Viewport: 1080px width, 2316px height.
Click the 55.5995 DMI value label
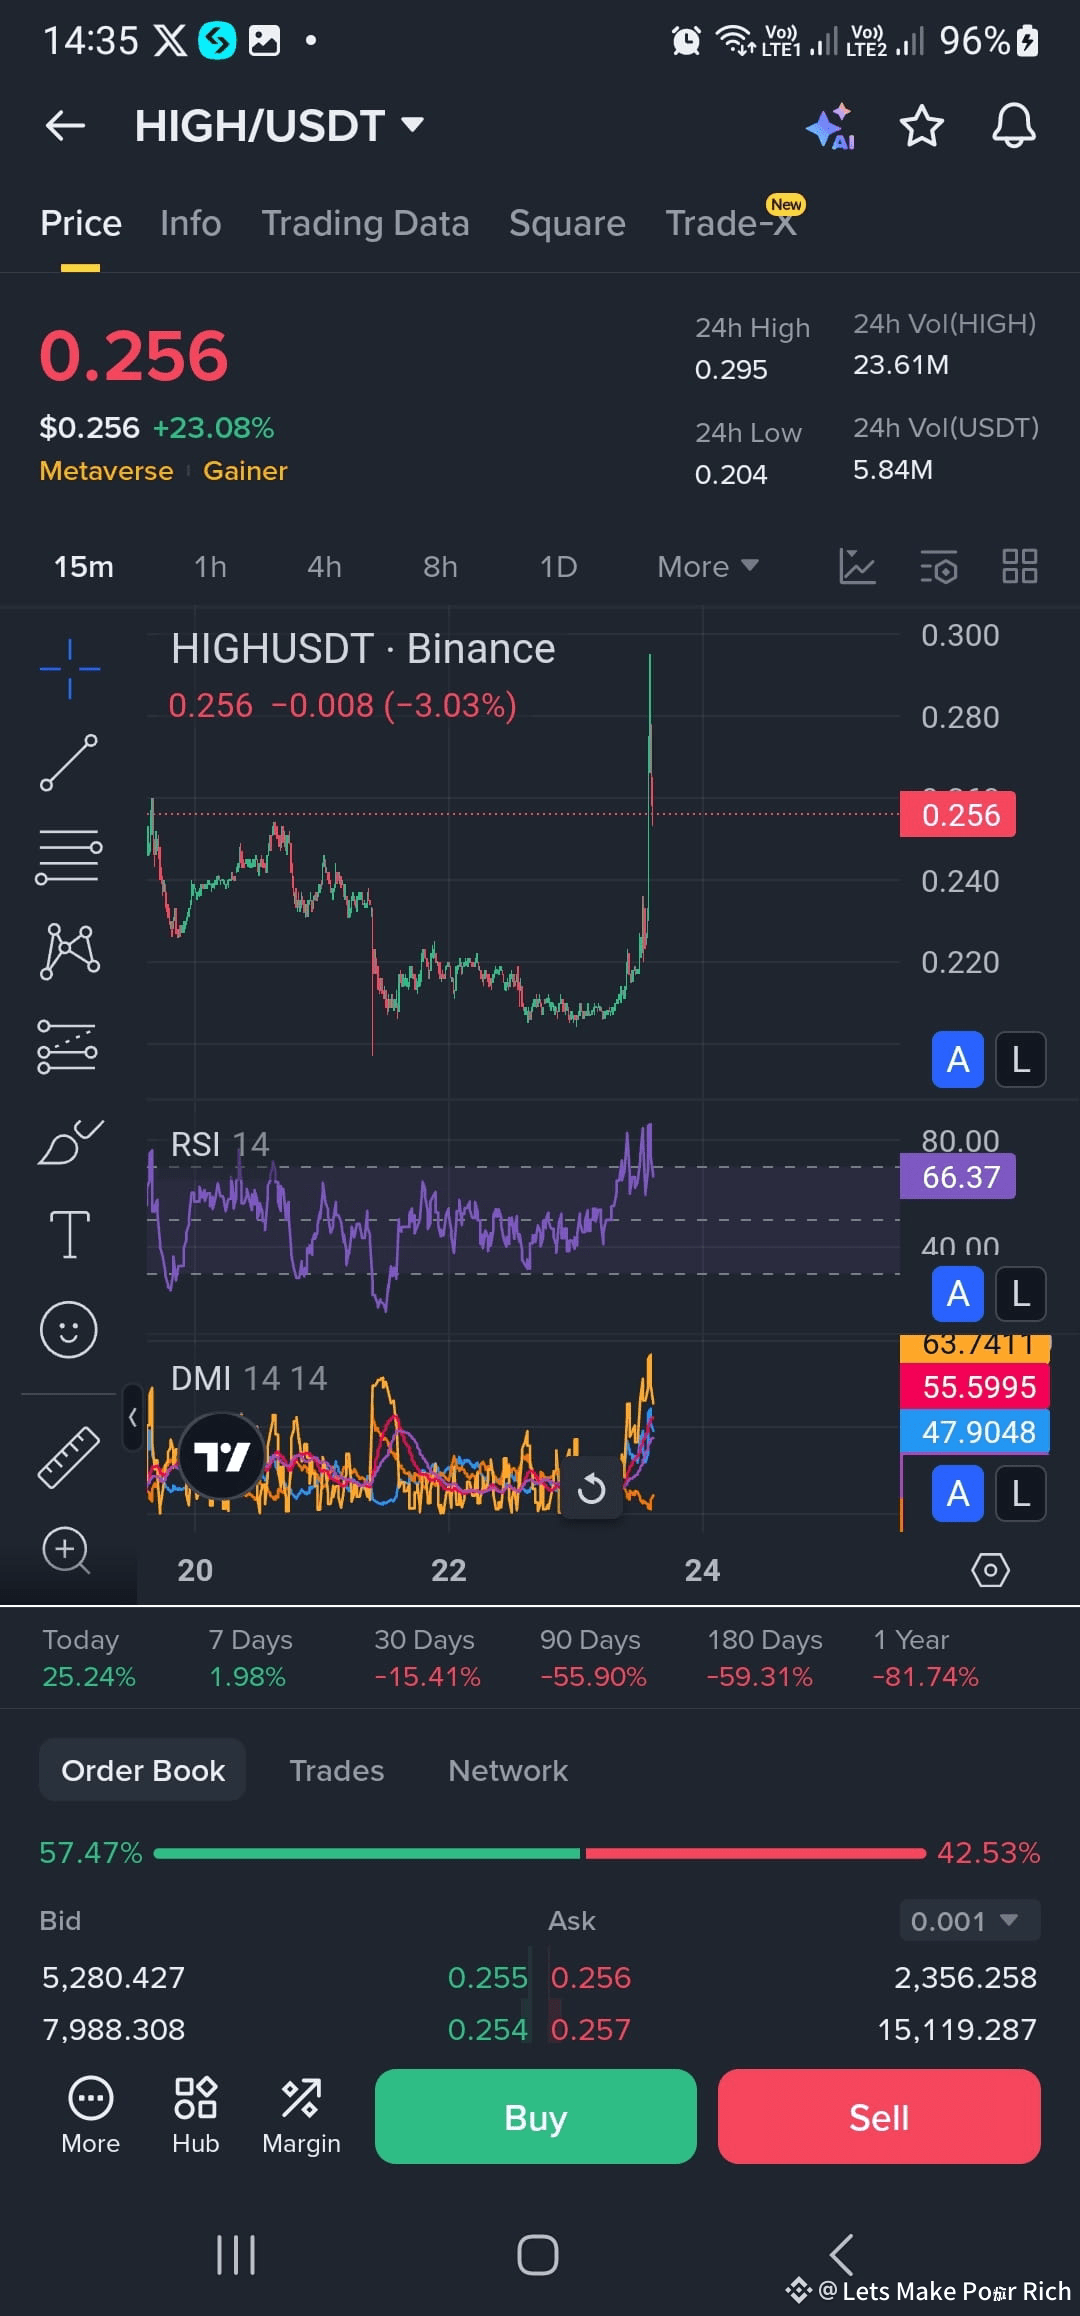(976, 1387)
